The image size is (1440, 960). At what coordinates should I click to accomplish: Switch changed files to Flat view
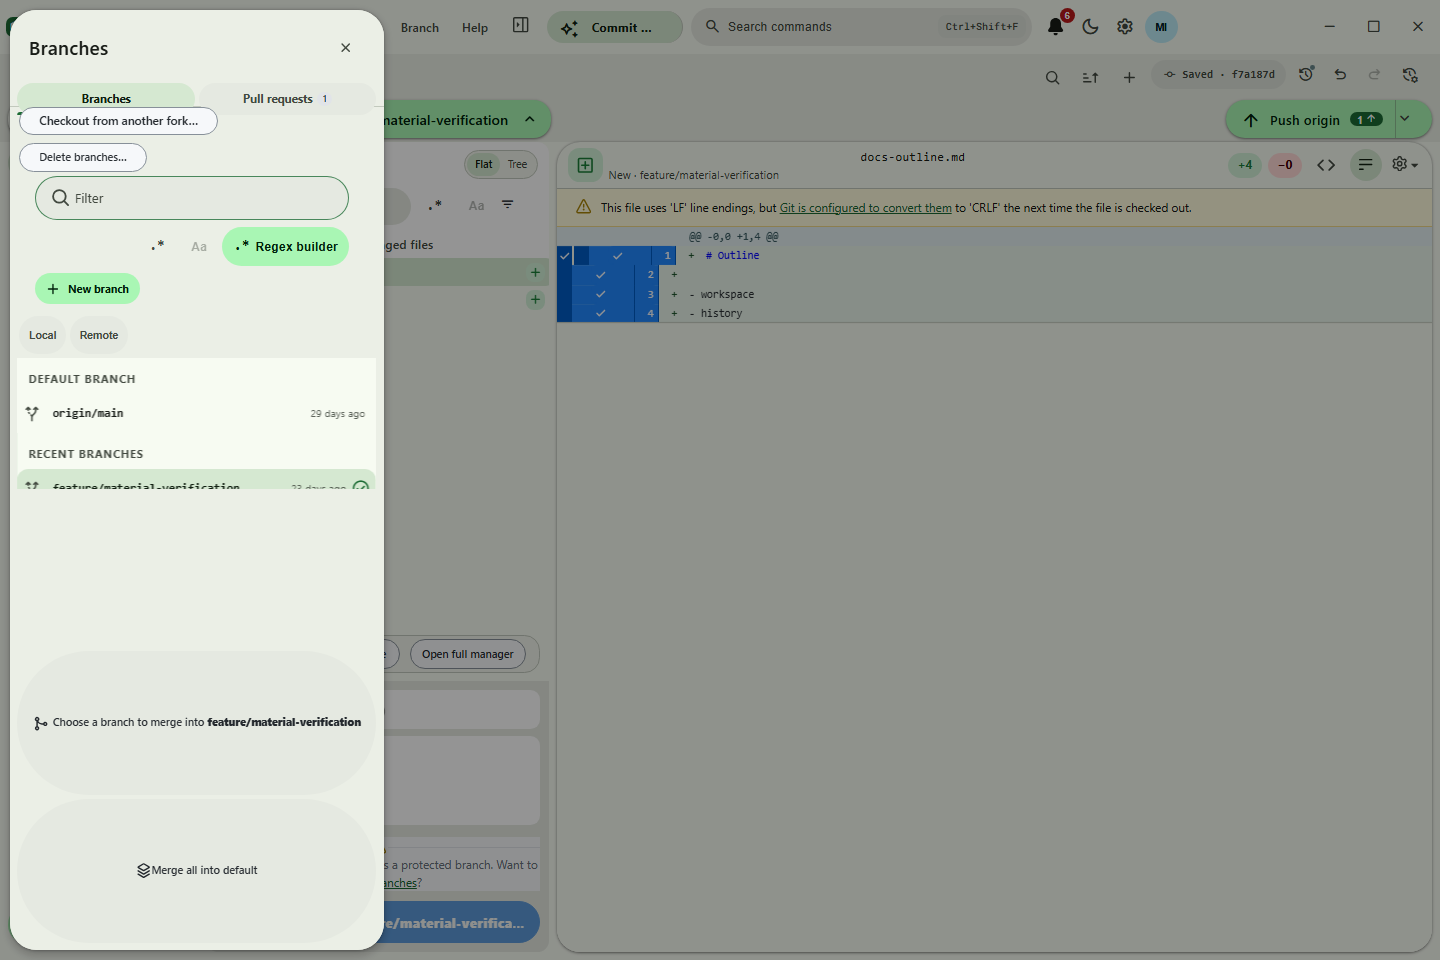click(484, 164)
